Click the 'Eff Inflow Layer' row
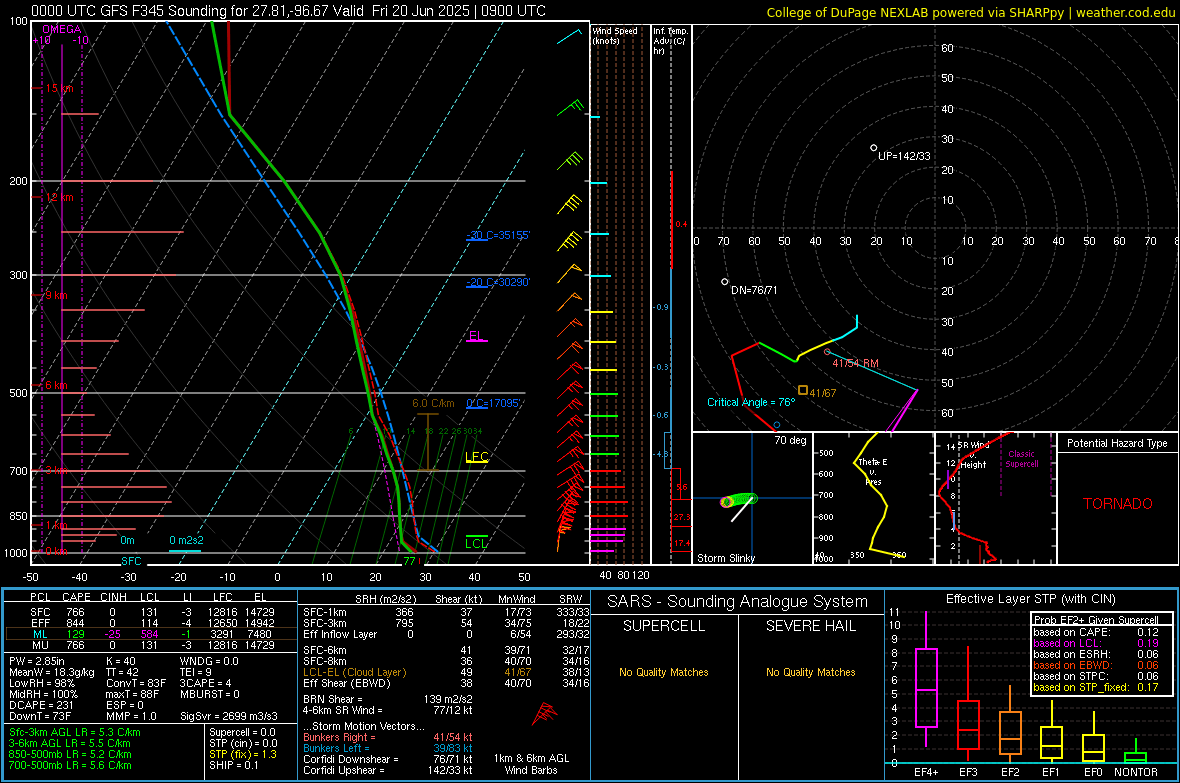1180x783 pixels. click(446, 634)
